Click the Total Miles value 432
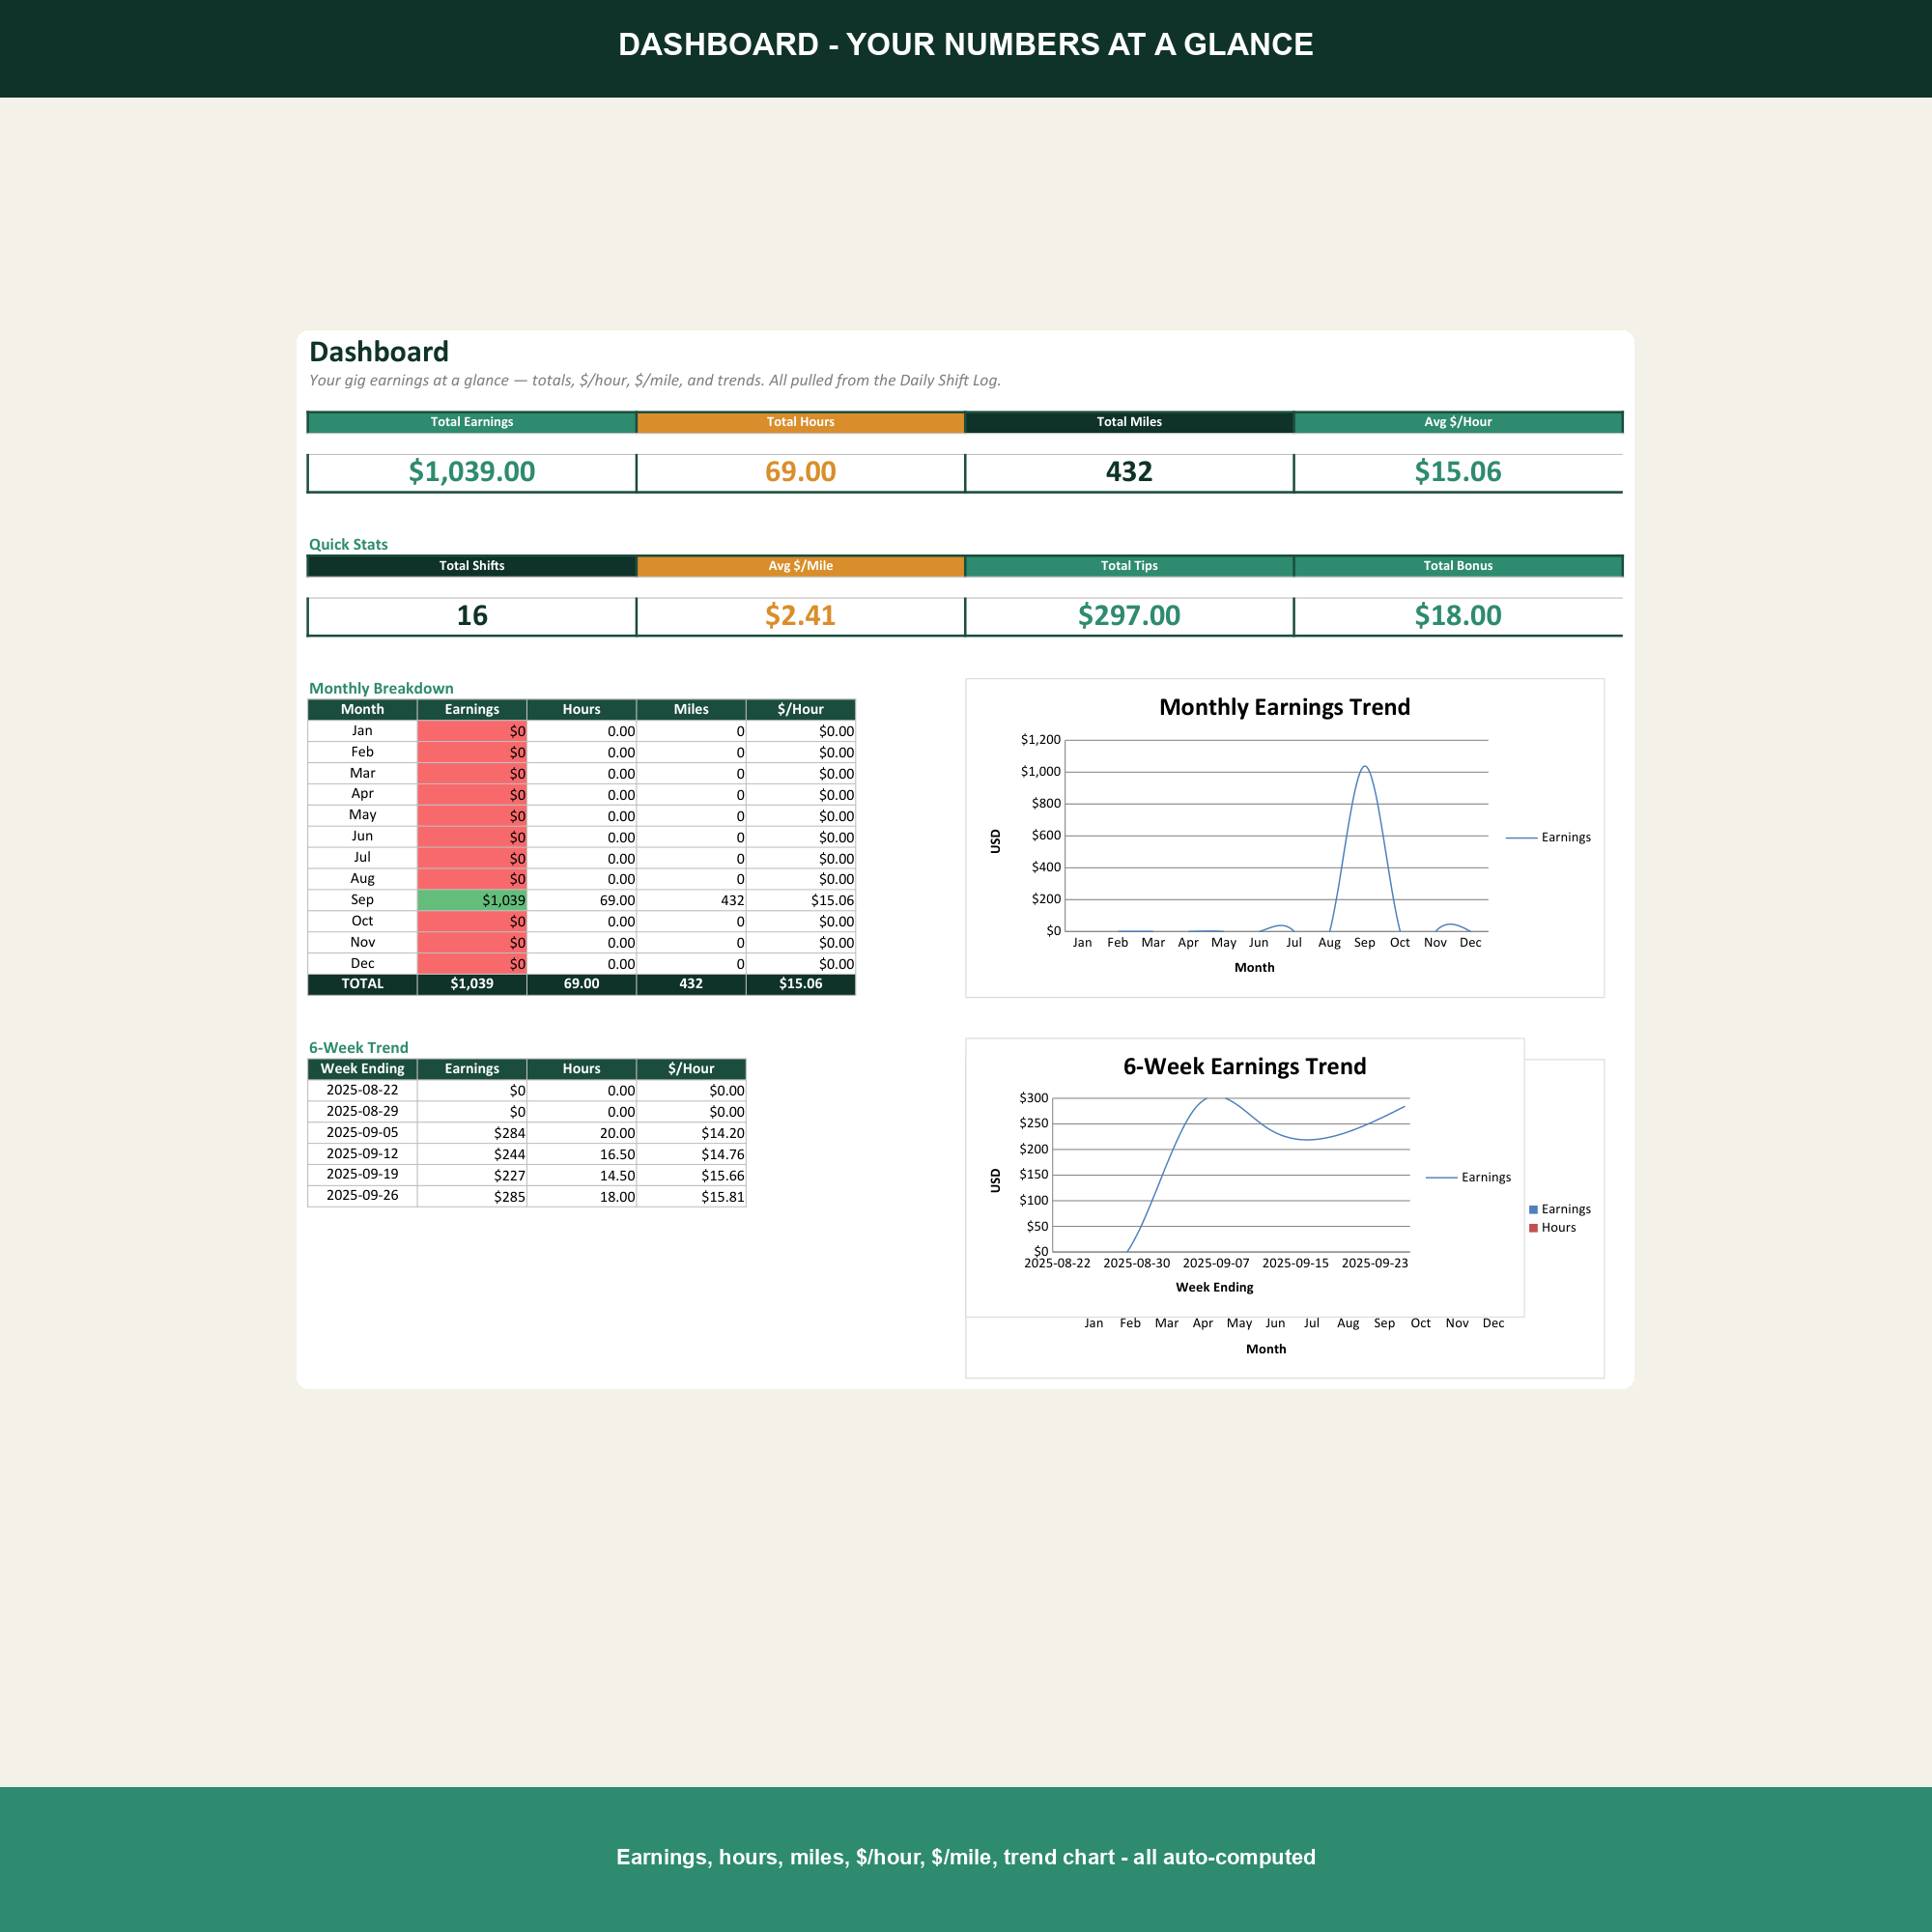 tap(1129, 472)
